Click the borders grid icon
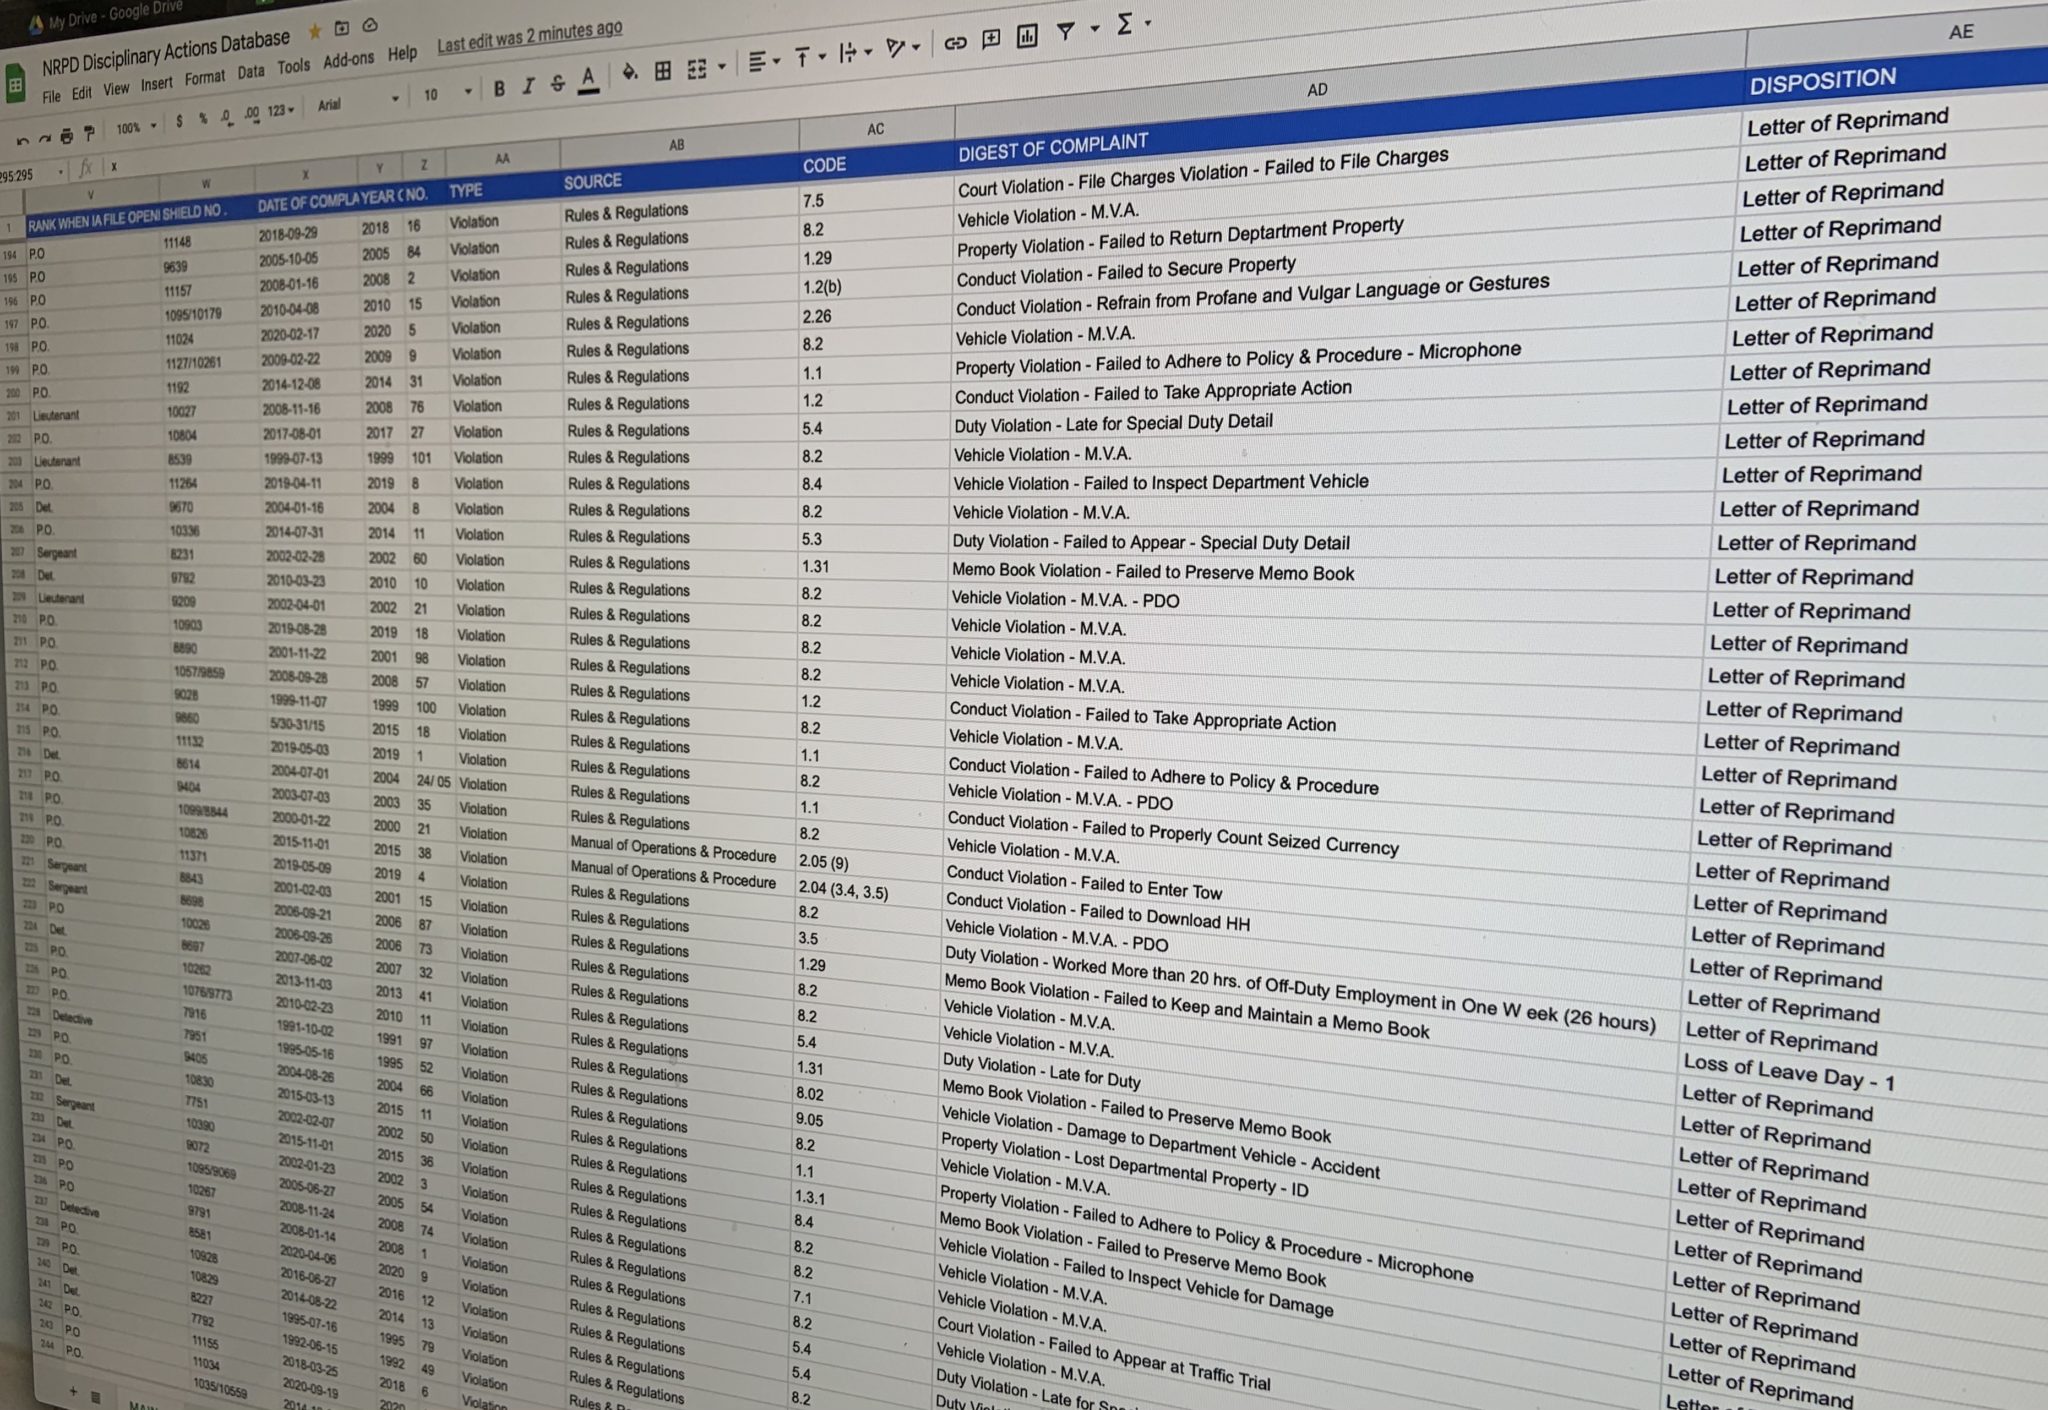The image size is (2048, 1410). click(x=662, y=71)
